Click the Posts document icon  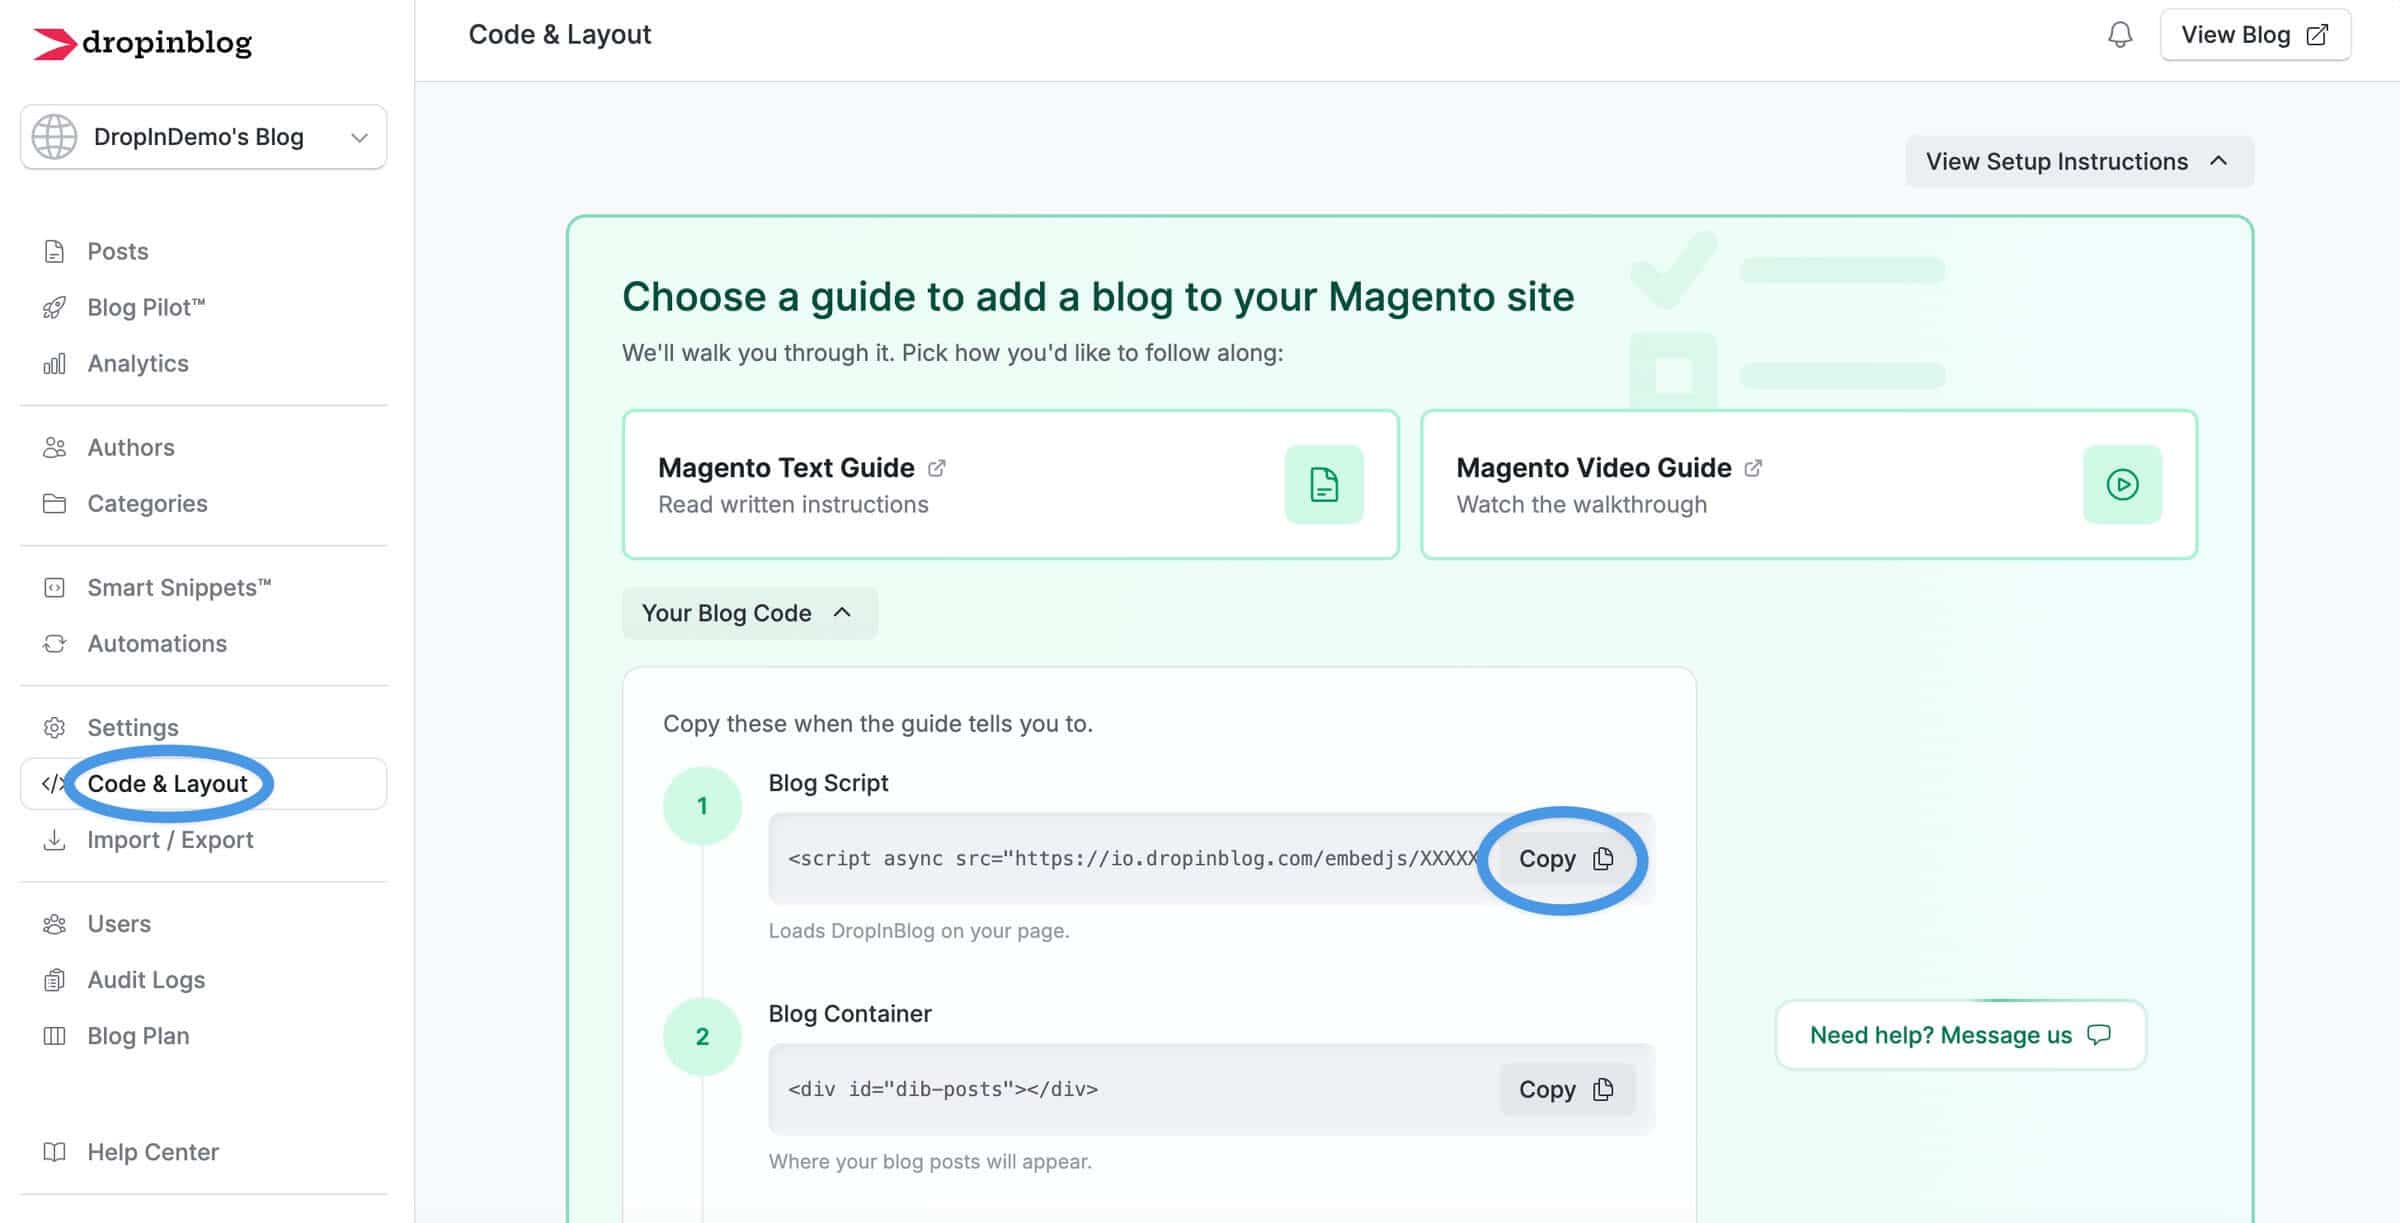[x=54, y=251]
